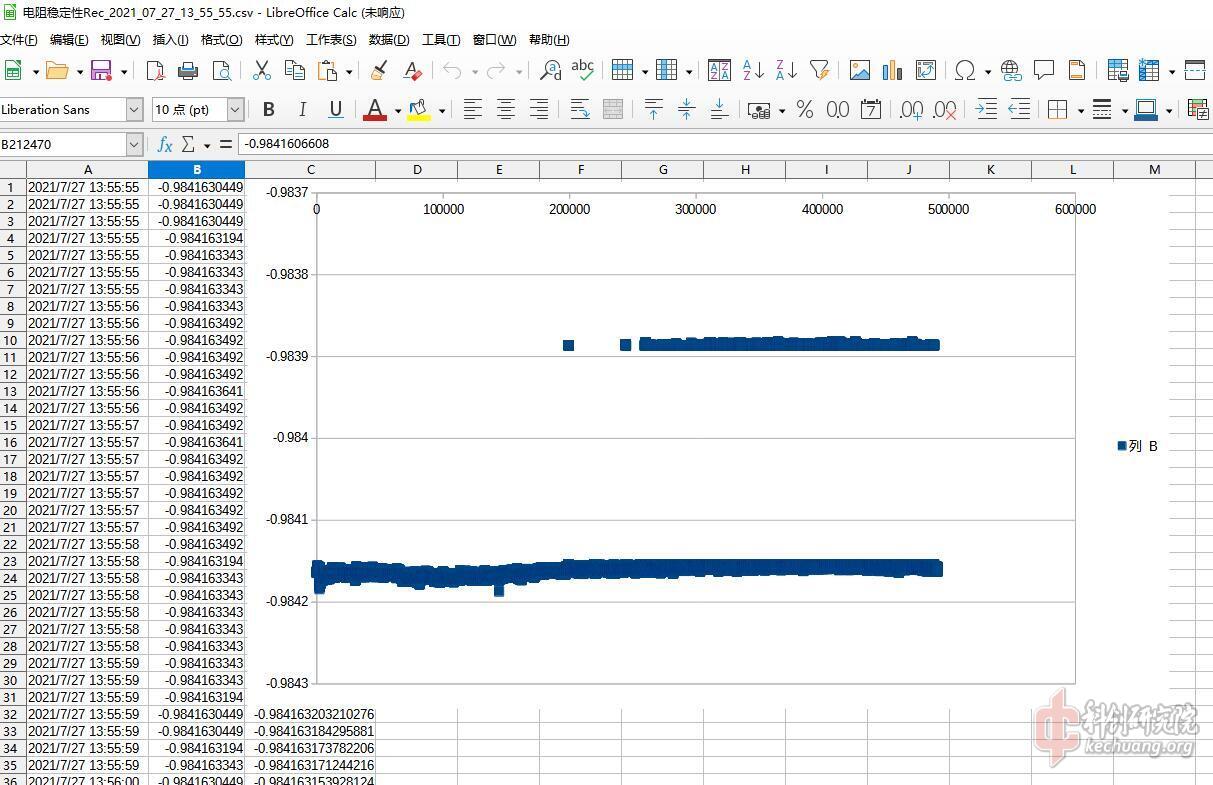Toggle wrap text
1213x785 pixels.
pos(580,110)
